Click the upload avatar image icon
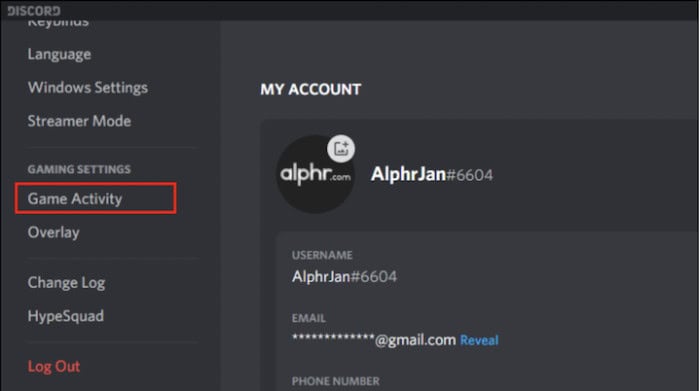700x391 pixels. (x=341, y=148)
